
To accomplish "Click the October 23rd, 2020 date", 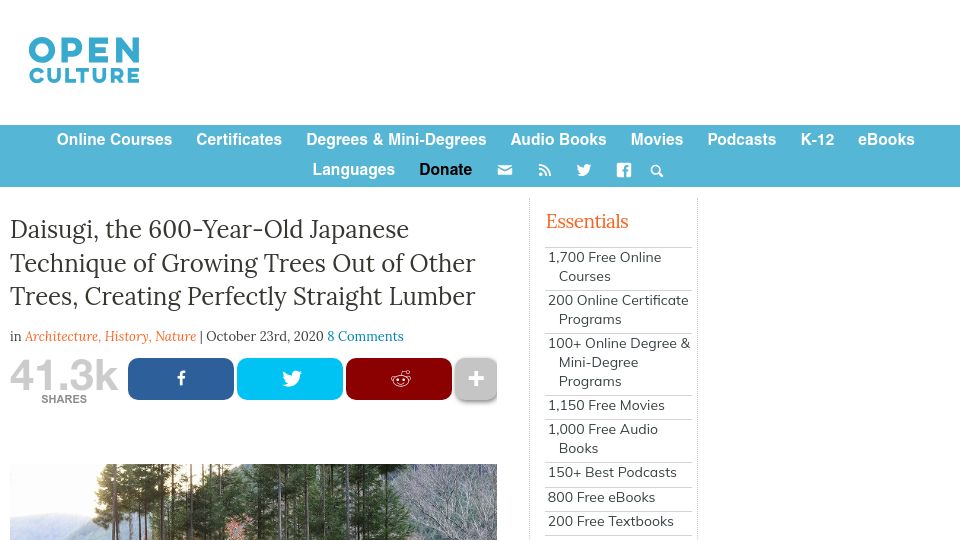I will tap(264, 336).
